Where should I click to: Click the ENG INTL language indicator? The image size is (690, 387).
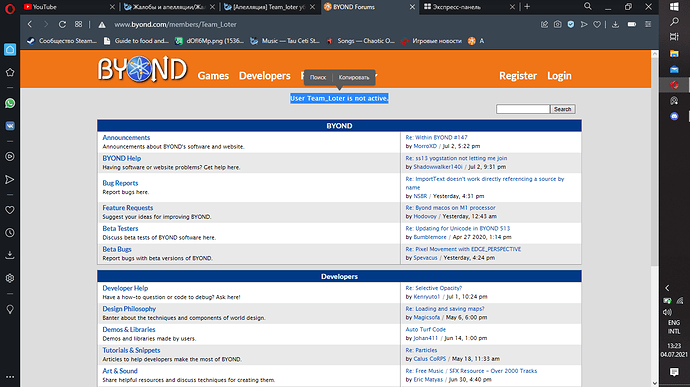[674, 327]
